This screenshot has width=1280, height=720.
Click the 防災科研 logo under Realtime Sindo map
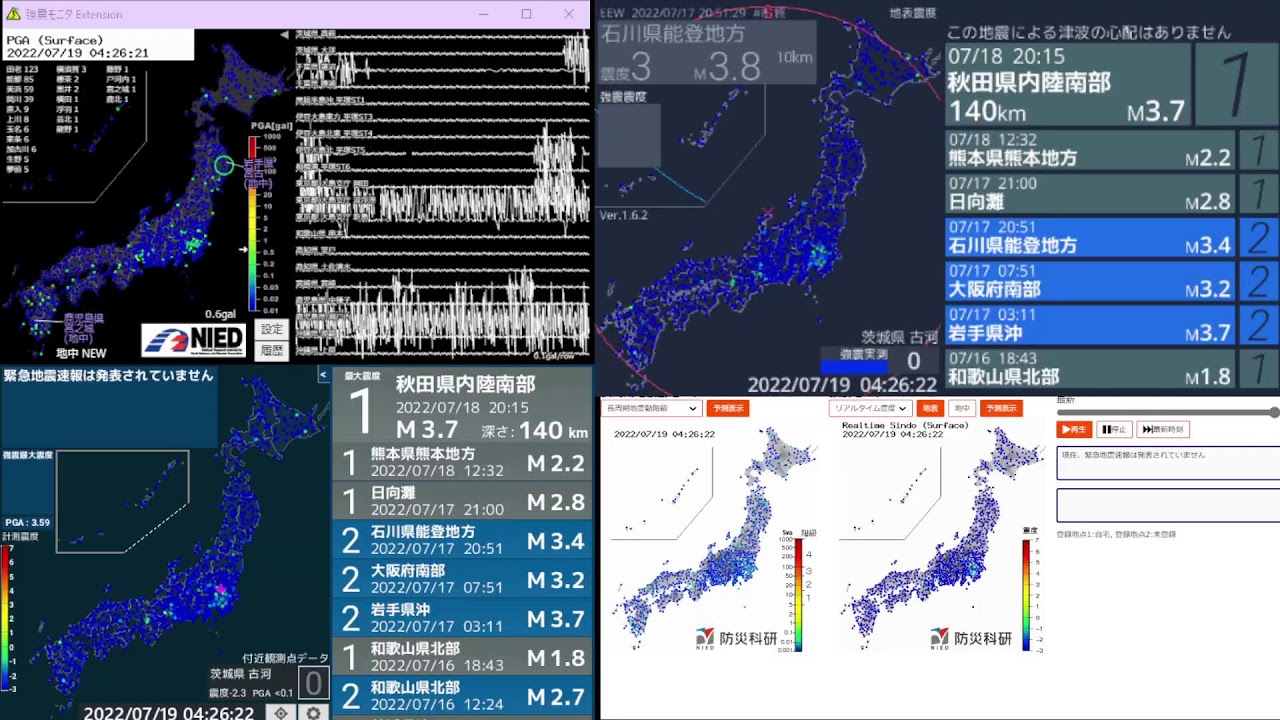tap(970, 638)
